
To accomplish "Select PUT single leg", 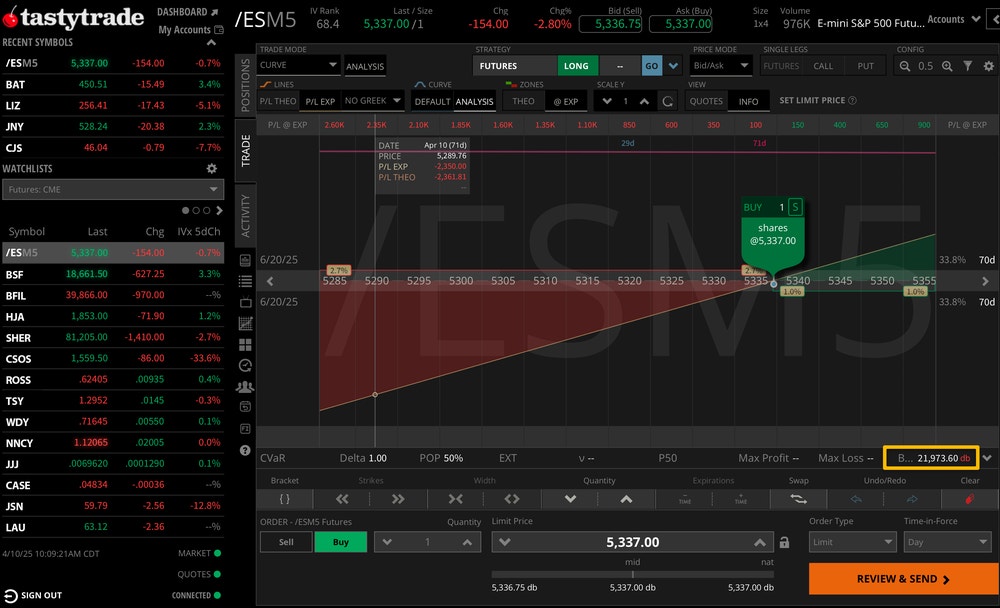I will (x=865, y=66).
